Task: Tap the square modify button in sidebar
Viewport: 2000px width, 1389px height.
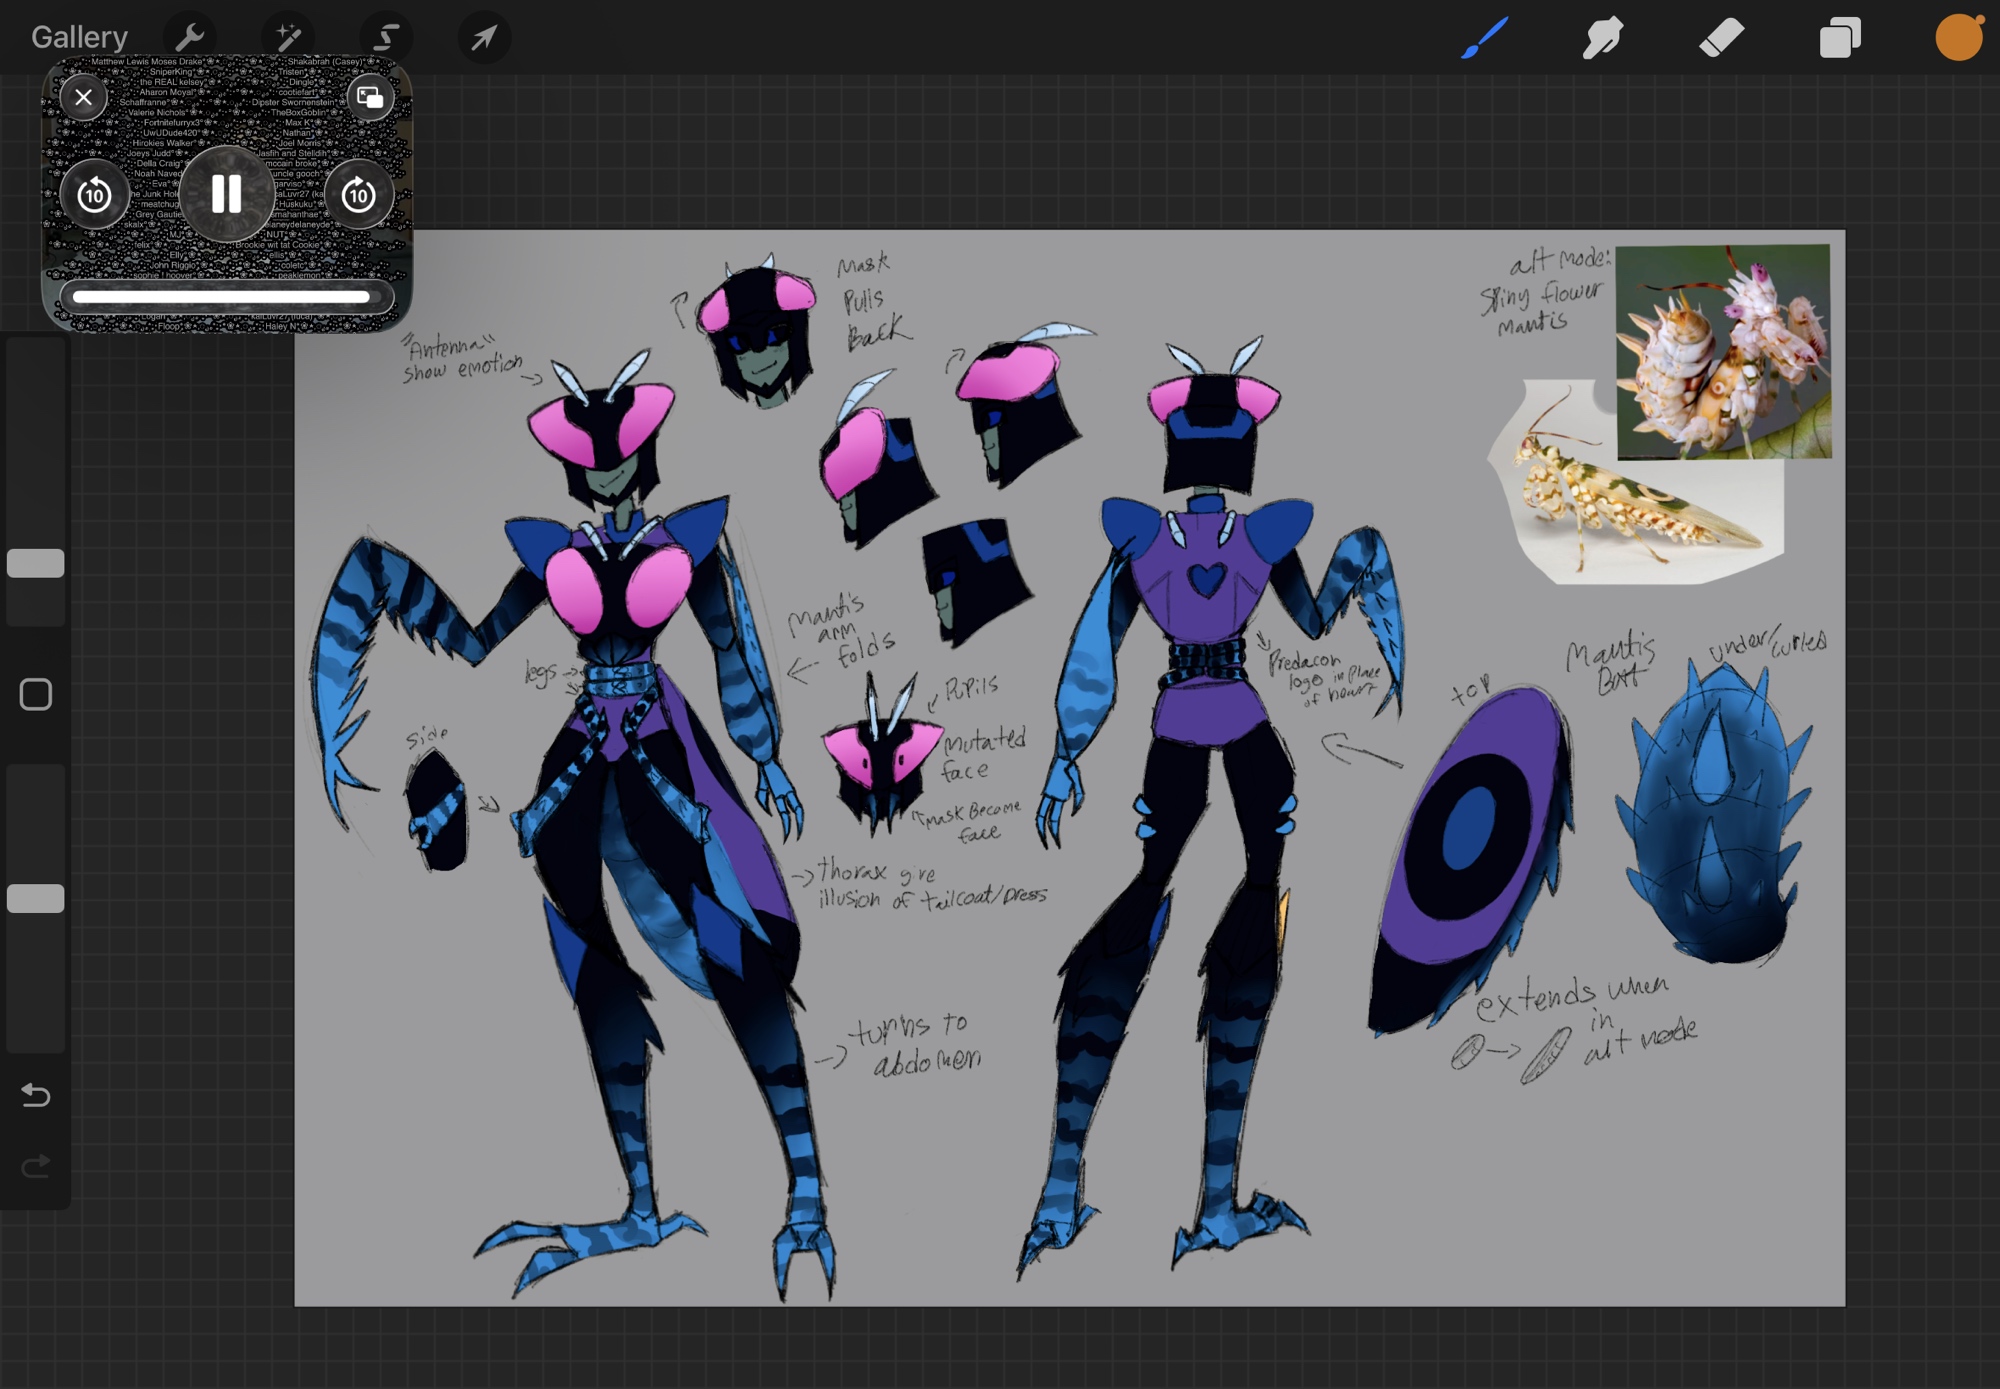Action: pos(36,694)
